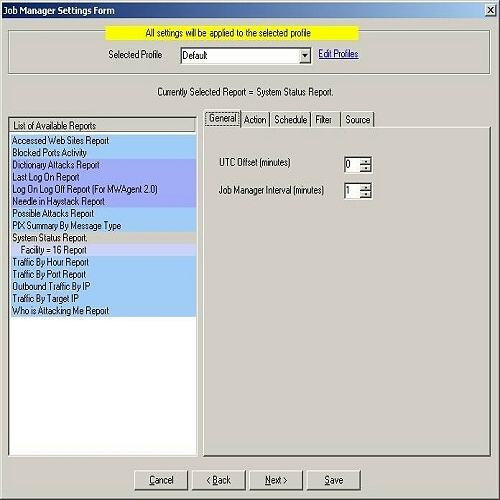Select Traffic By Hour Report
Viewport: 500px width, 500px height.
coord(103,262)
